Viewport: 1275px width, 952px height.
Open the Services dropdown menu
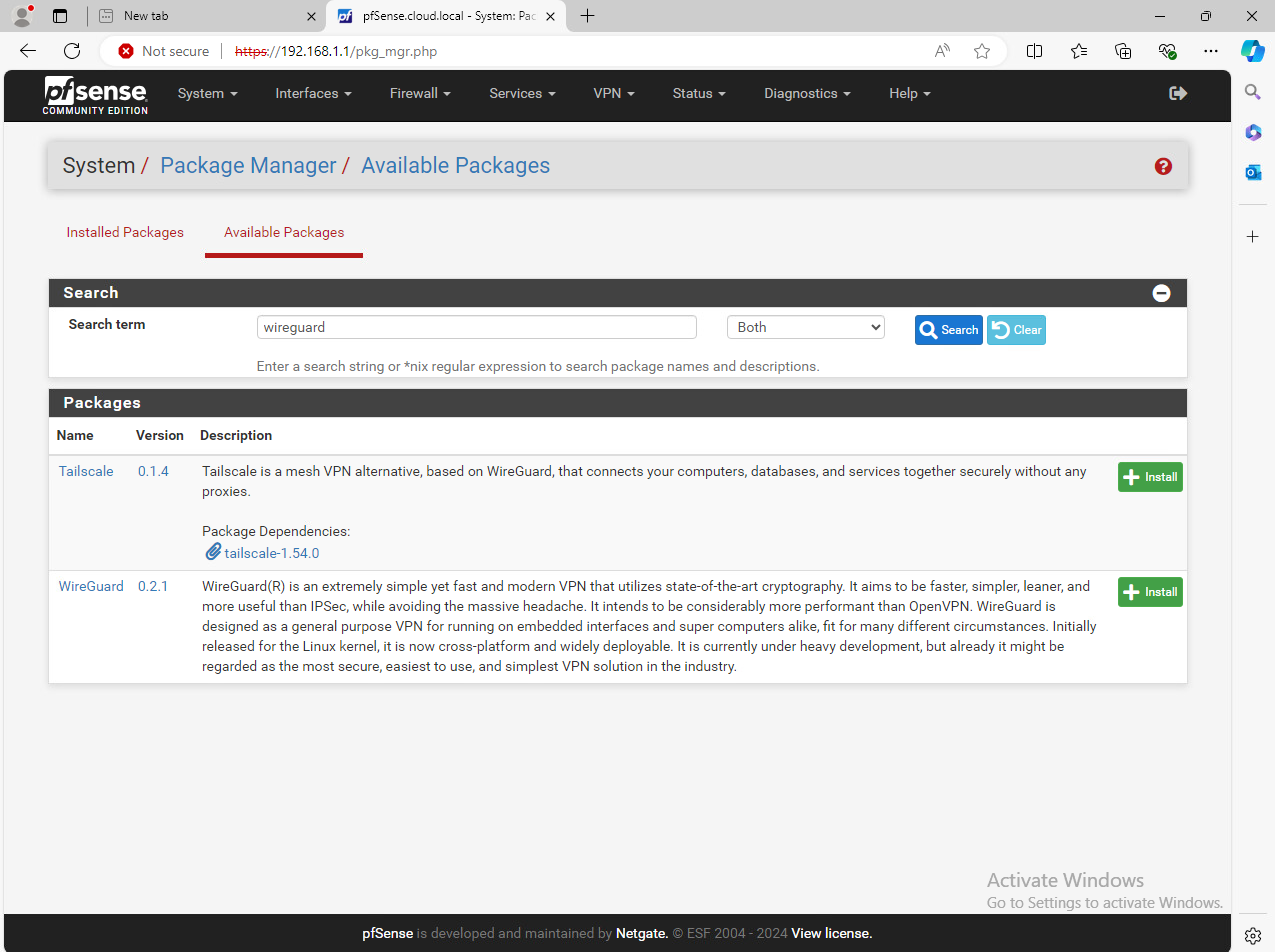pos(522,93)
